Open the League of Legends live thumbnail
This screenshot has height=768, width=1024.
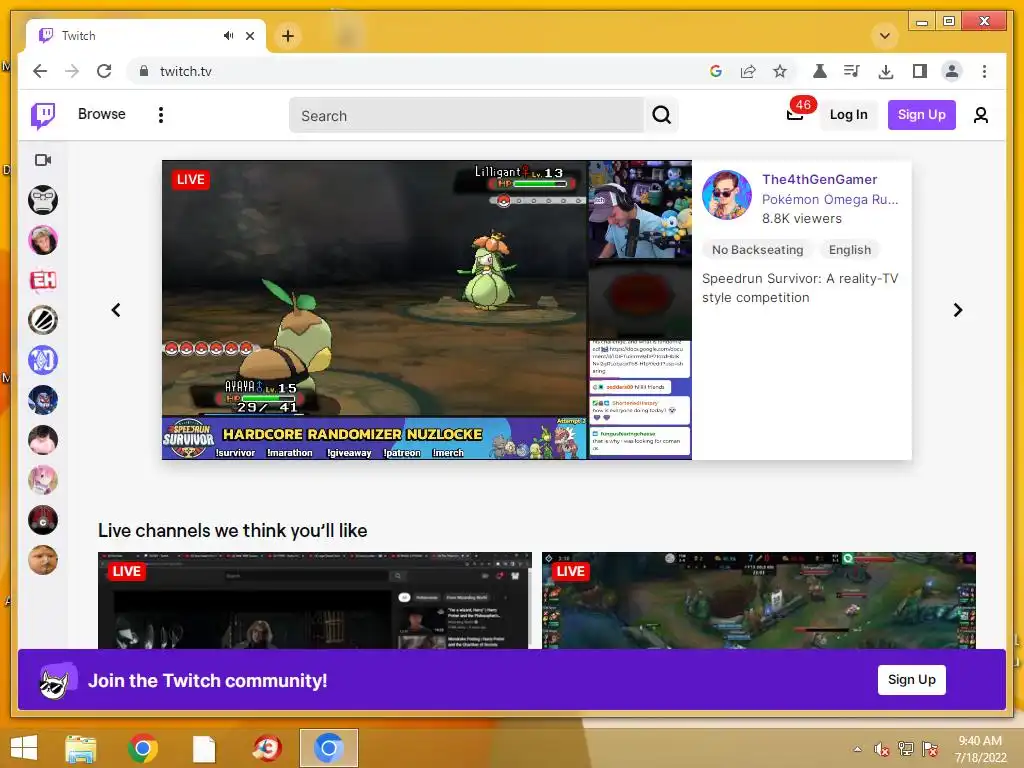[758, 600]
